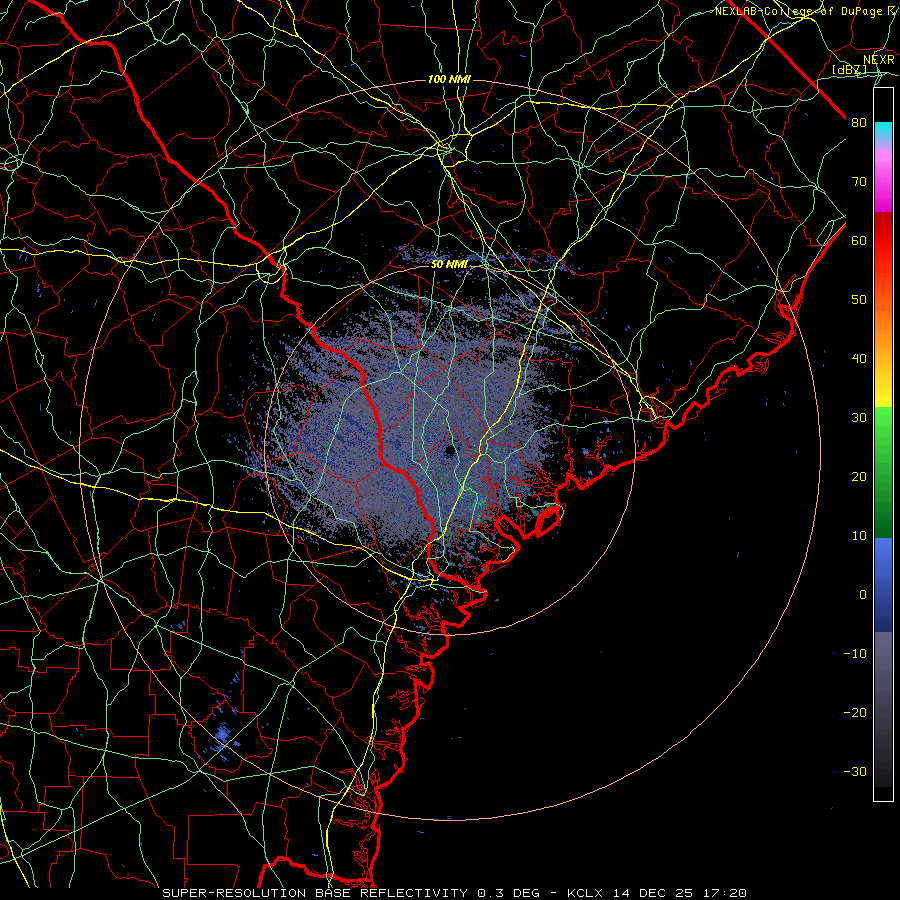Click the green band of the color bar
This screenshot has width=900, height=900.
(x=883, y=472)
